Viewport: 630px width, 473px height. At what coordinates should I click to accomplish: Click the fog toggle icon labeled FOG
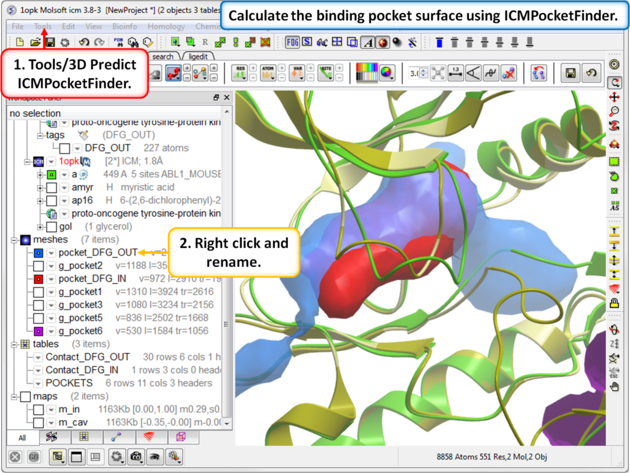(x=293, y=42)
